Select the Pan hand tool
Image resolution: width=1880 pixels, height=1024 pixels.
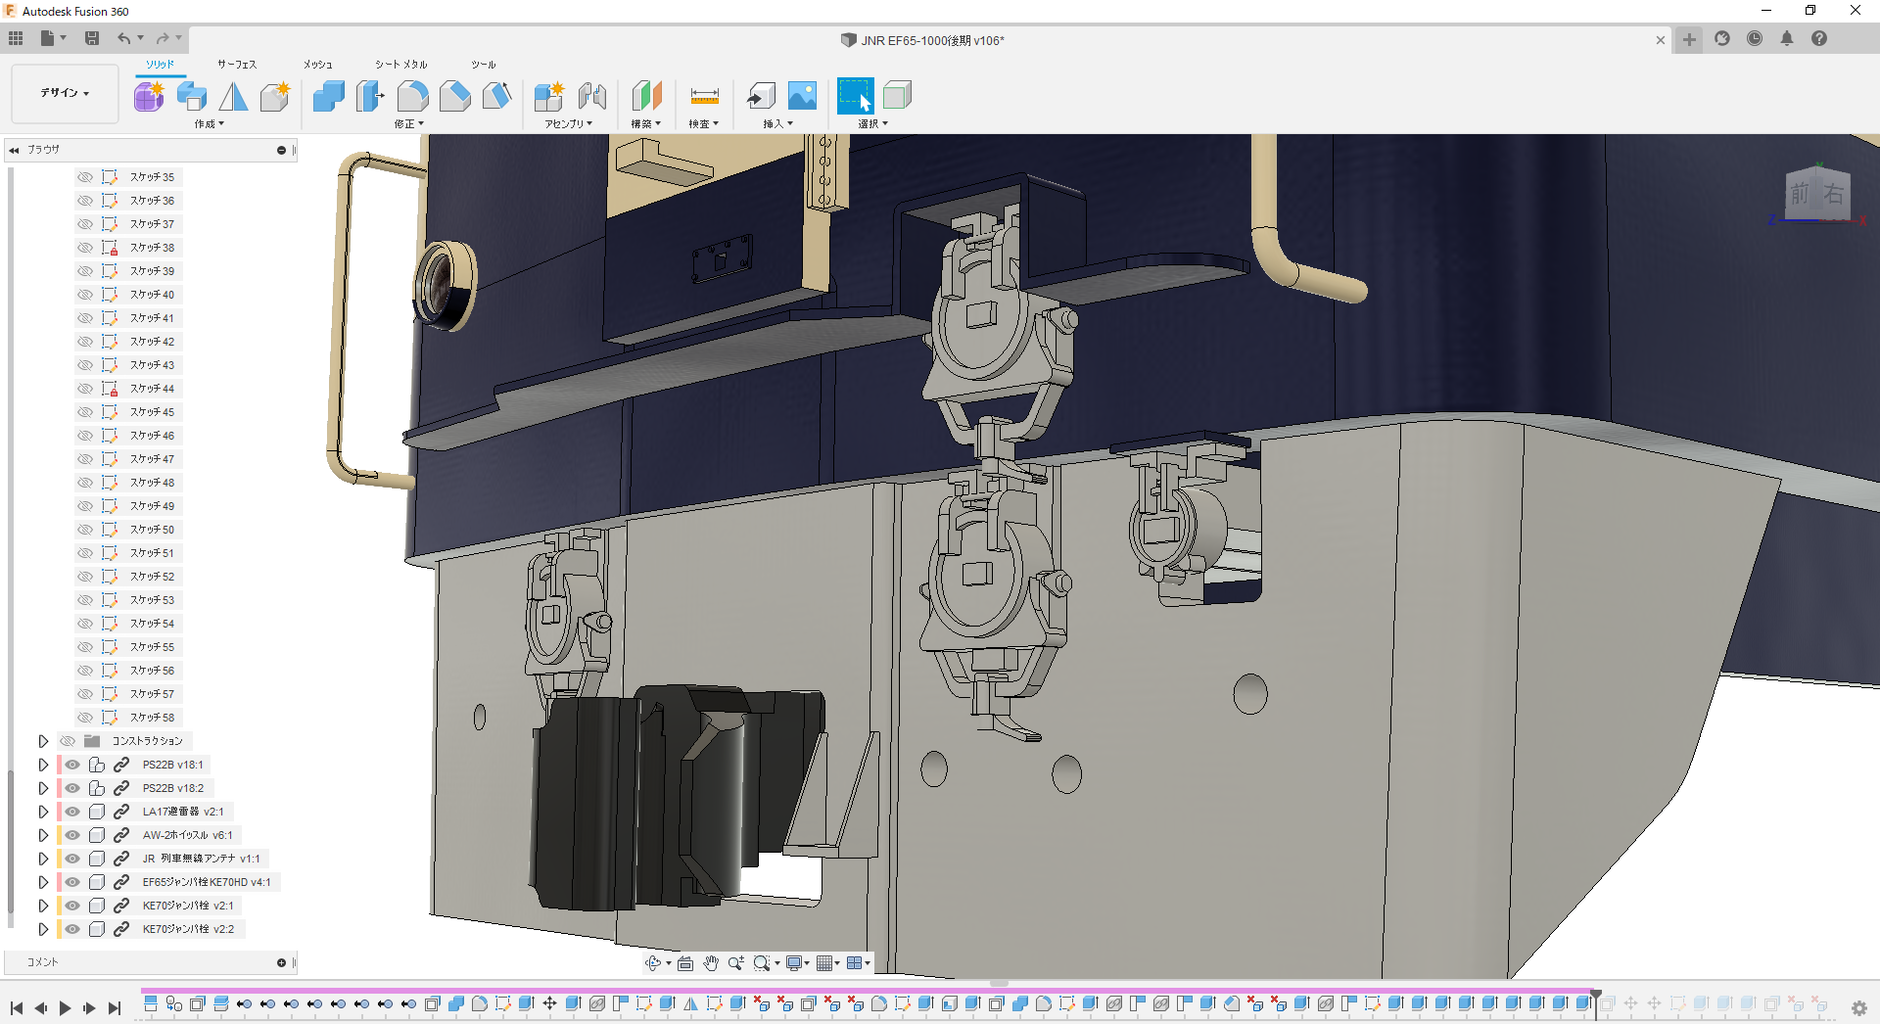point(710,963)
